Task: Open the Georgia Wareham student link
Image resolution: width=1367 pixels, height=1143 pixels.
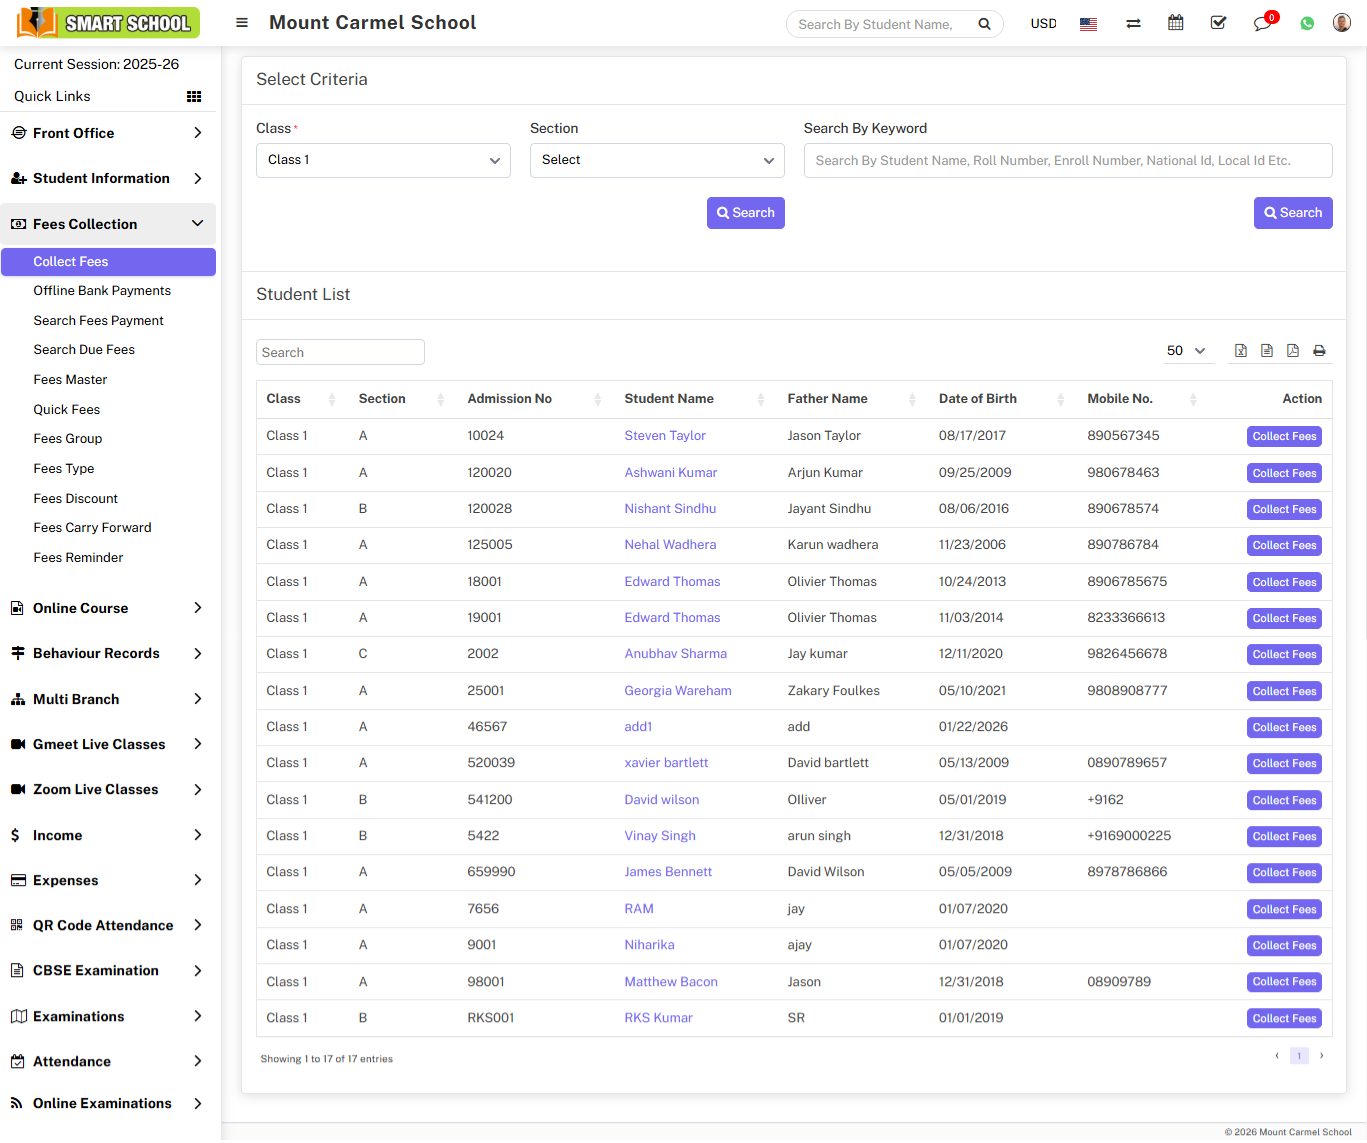Action: [x=677, y=691]
